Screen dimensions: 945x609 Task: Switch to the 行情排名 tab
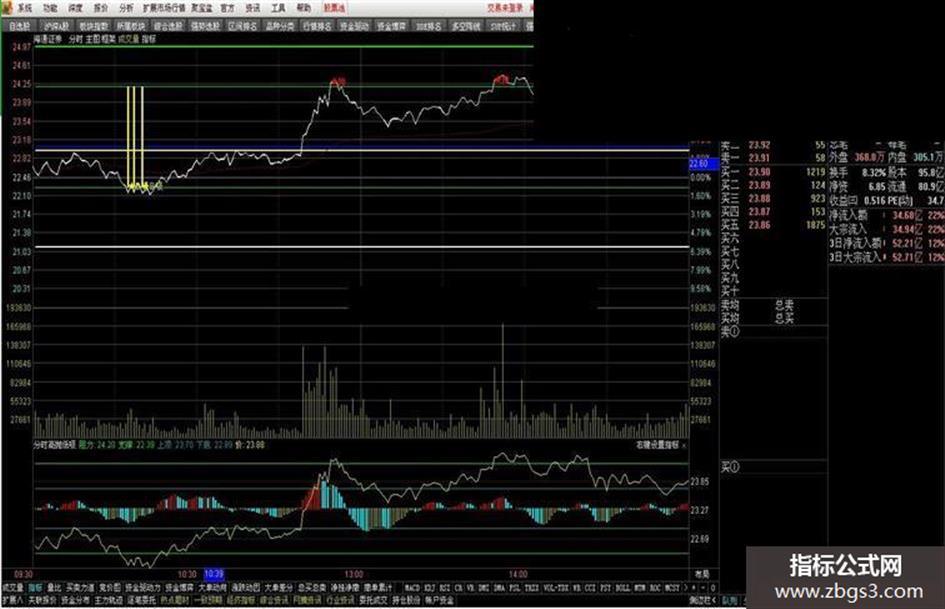tap(317, 26)
